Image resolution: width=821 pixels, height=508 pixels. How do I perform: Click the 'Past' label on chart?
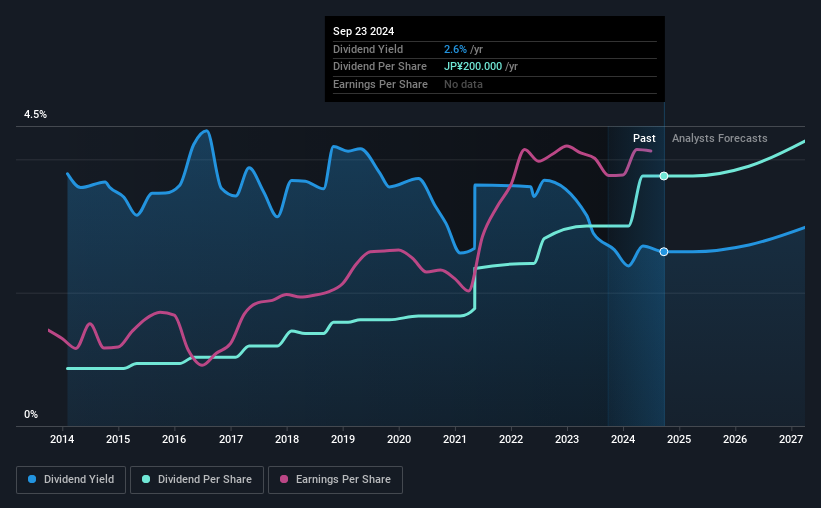(644, 138)
